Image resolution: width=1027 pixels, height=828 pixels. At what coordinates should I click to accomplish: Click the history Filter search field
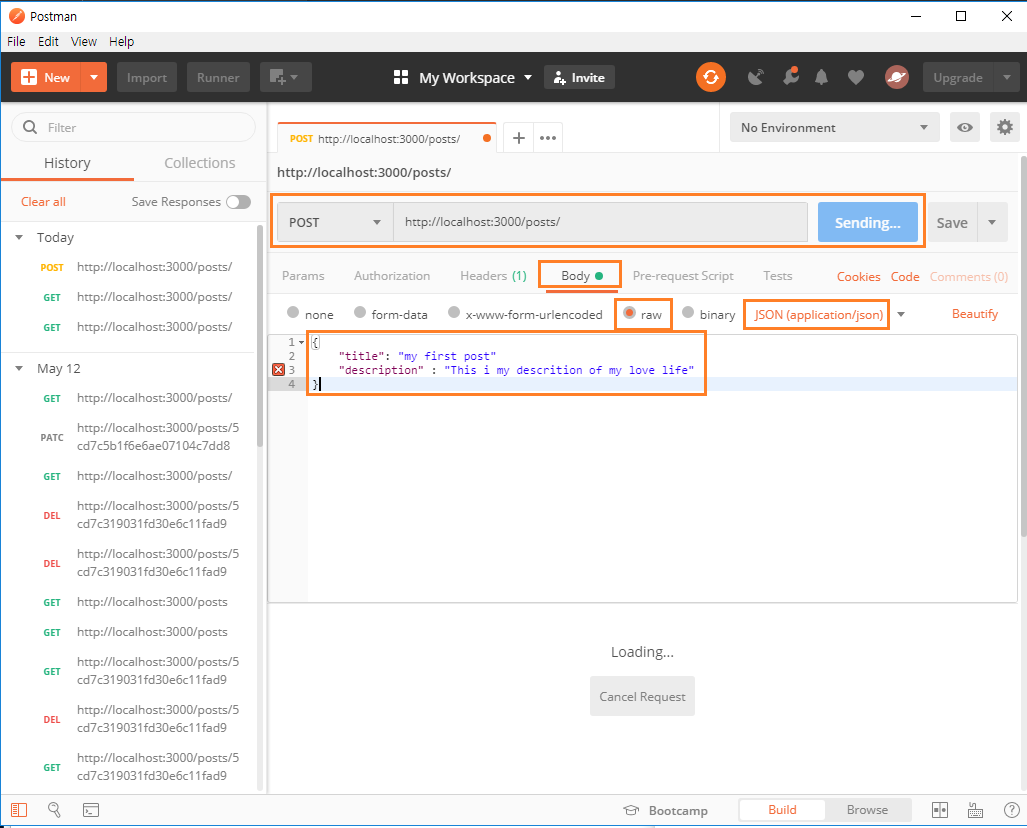point(134,127)
